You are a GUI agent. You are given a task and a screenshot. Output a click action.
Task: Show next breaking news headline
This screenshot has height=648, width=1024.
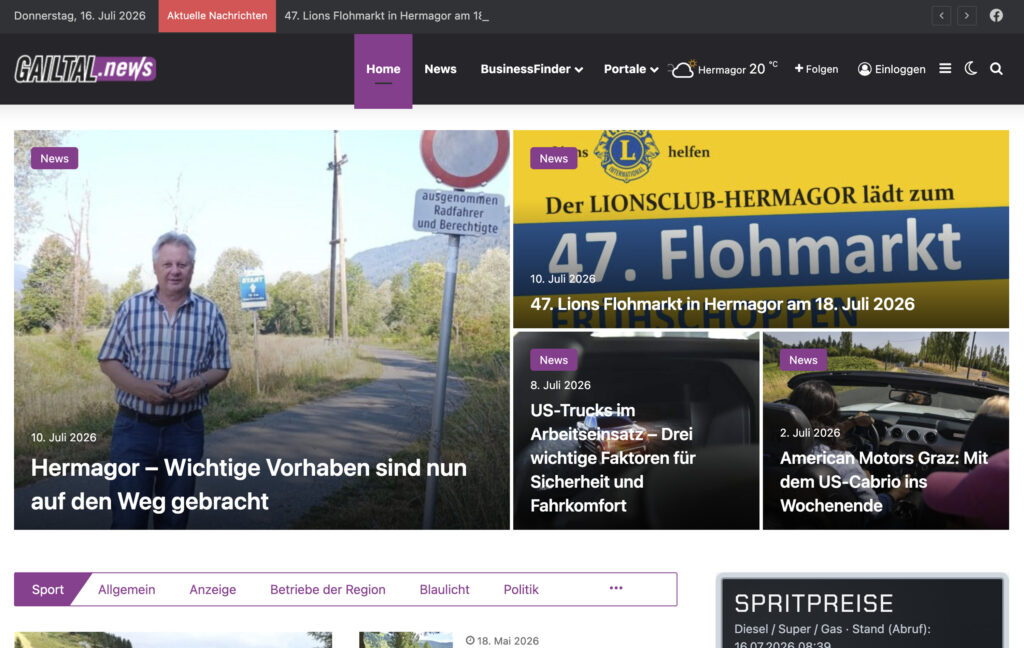(967, 16)
